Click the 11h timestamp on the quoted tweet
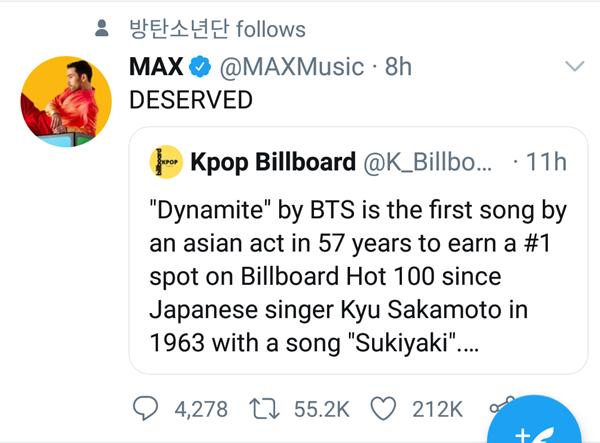Screen dimensions: 600x443 point(546,162)
